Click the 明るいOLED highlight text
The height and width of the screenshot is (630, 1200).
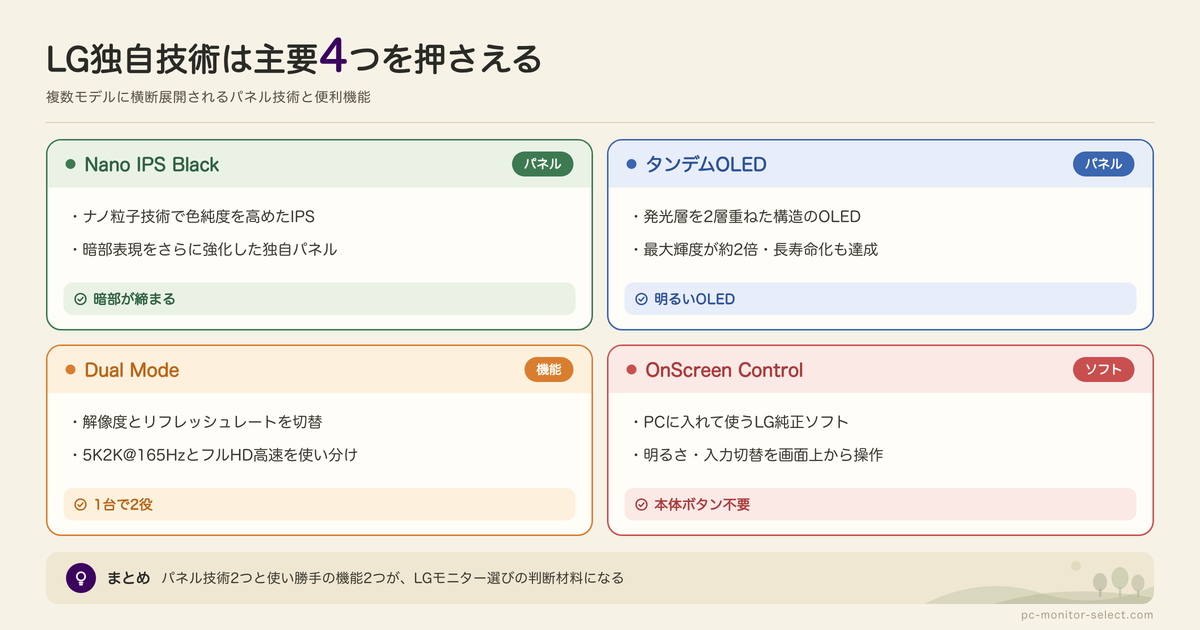pos(695,299)
